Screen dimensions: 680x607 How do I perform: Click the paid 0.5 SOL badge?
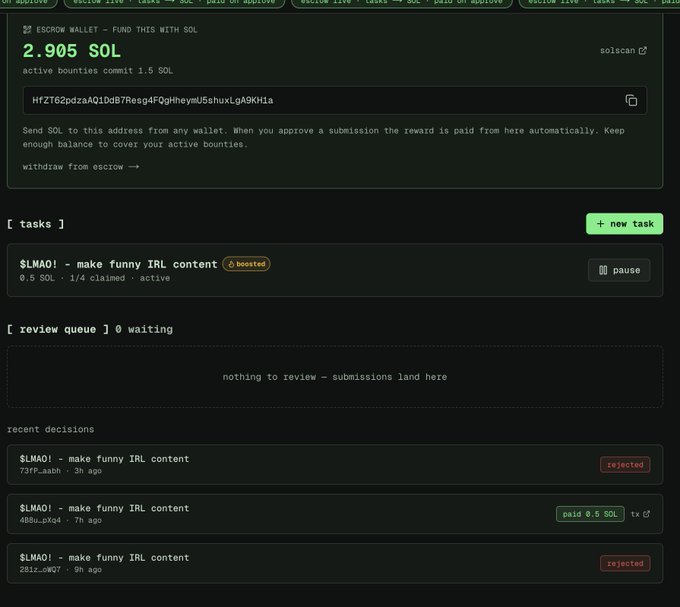coord(590,514)
